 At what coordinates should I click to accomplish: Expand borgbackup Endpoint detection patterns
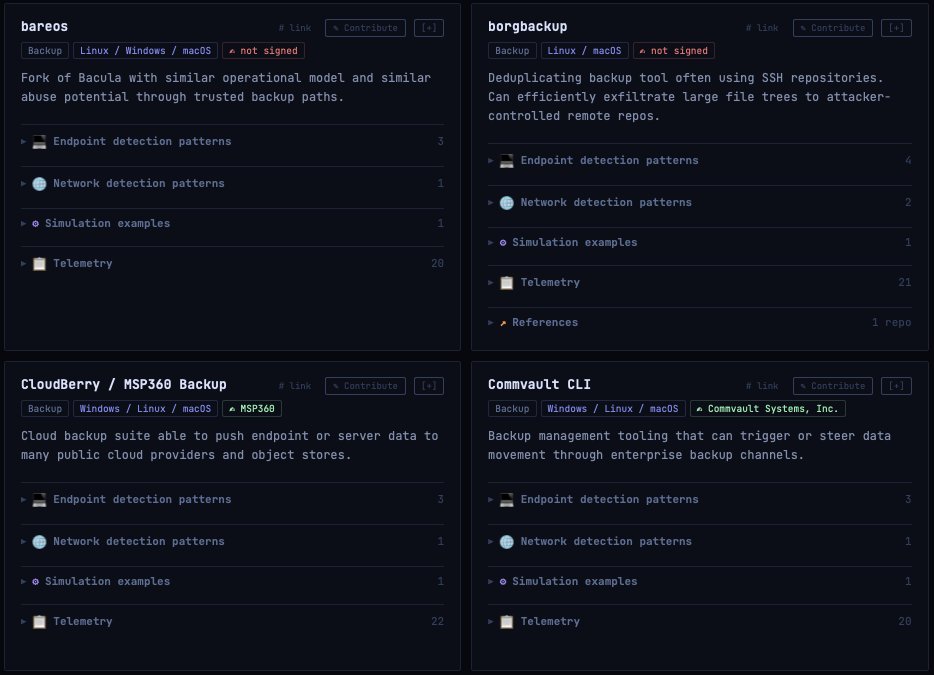[699, 161]
